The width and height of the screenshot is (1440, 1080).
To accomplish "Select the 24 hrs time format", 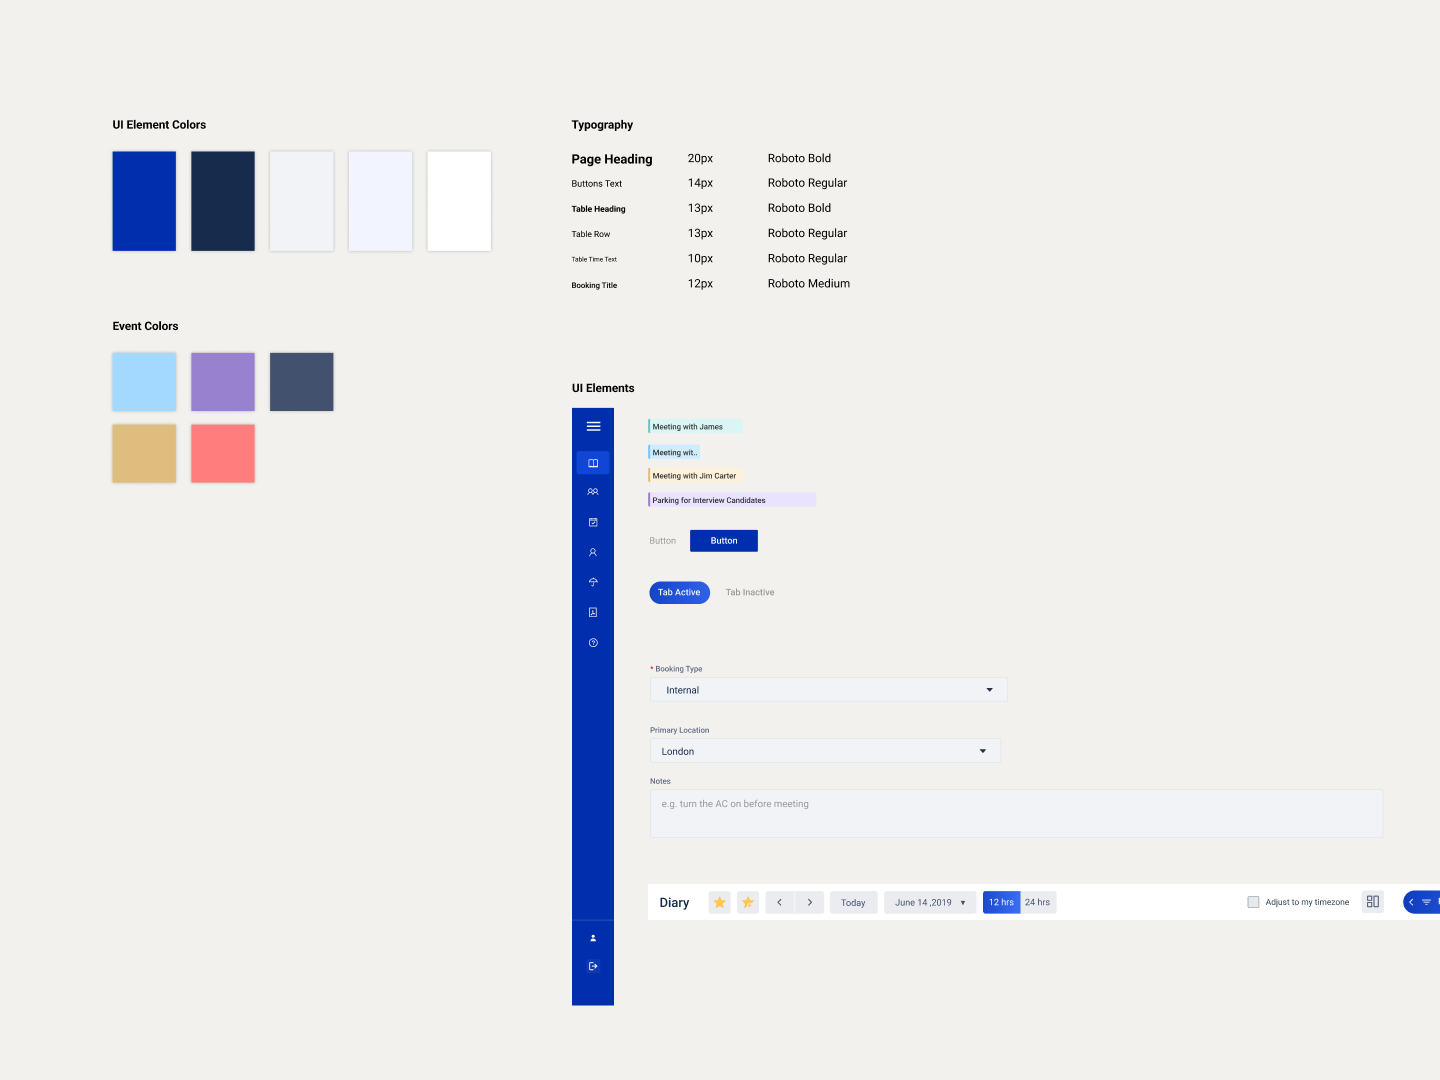I will tap(1038, 902).
